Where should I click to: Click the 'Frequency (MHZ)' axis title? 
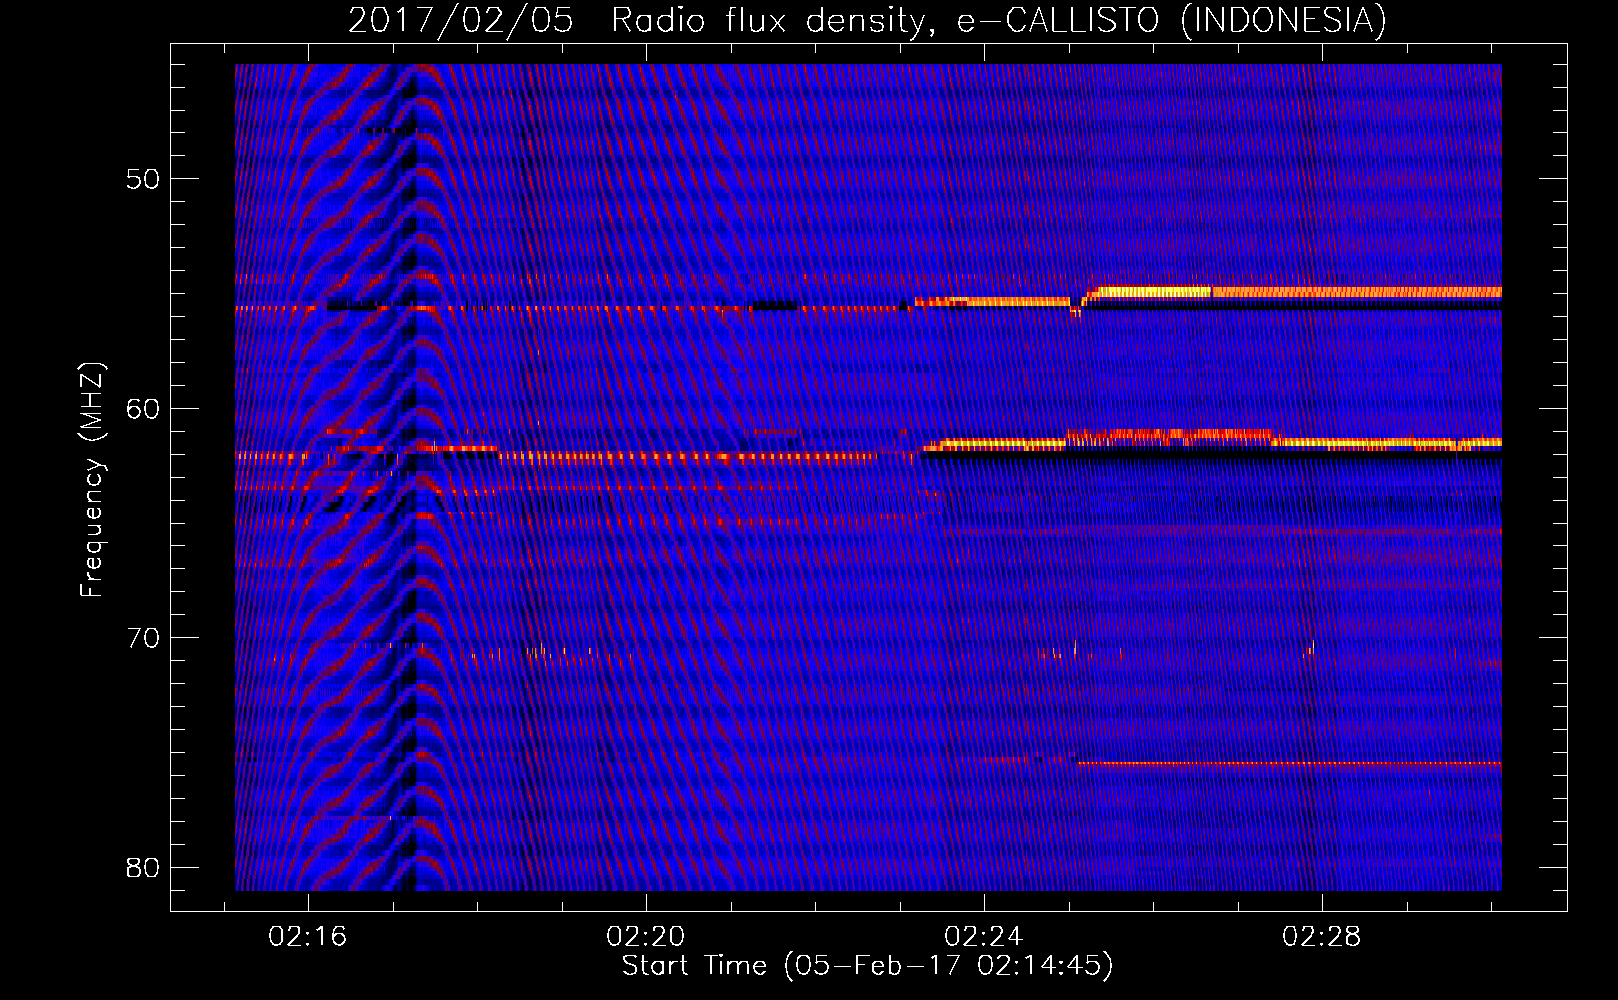tap(92, 480)
